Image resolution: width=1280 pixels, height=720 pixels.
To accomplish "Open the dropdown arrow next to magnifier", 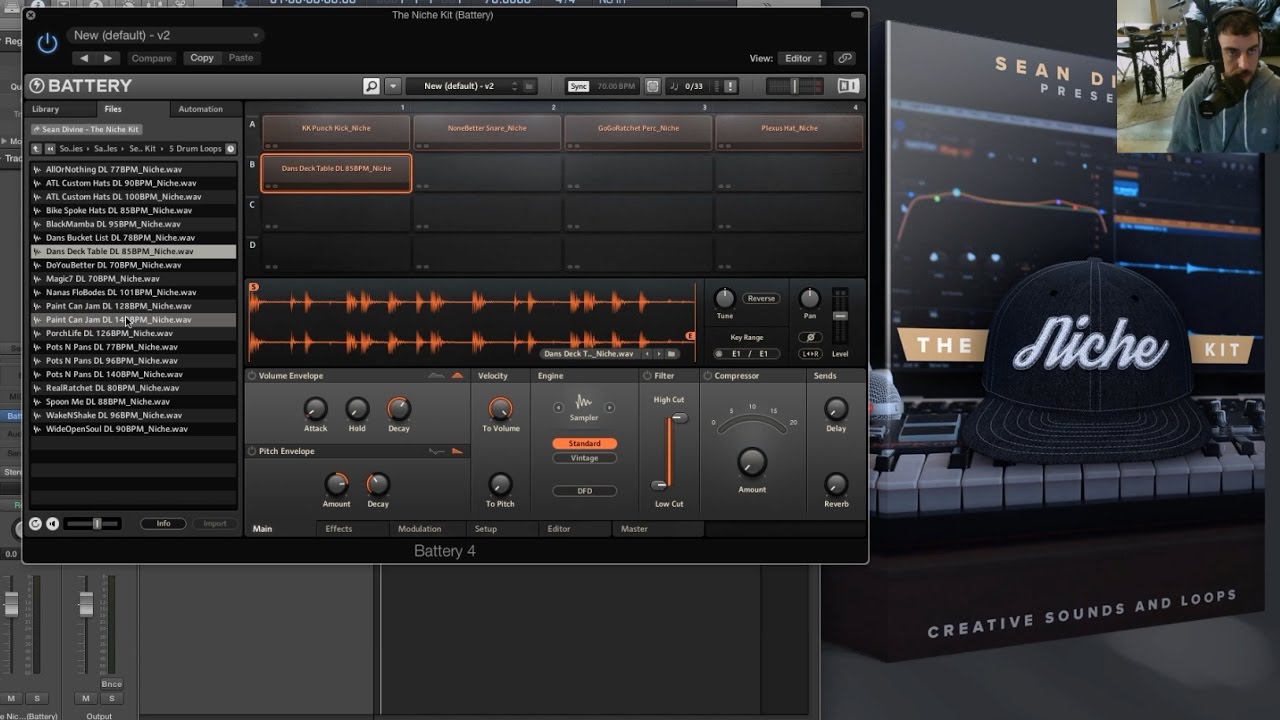I will [x=393, y=86].
